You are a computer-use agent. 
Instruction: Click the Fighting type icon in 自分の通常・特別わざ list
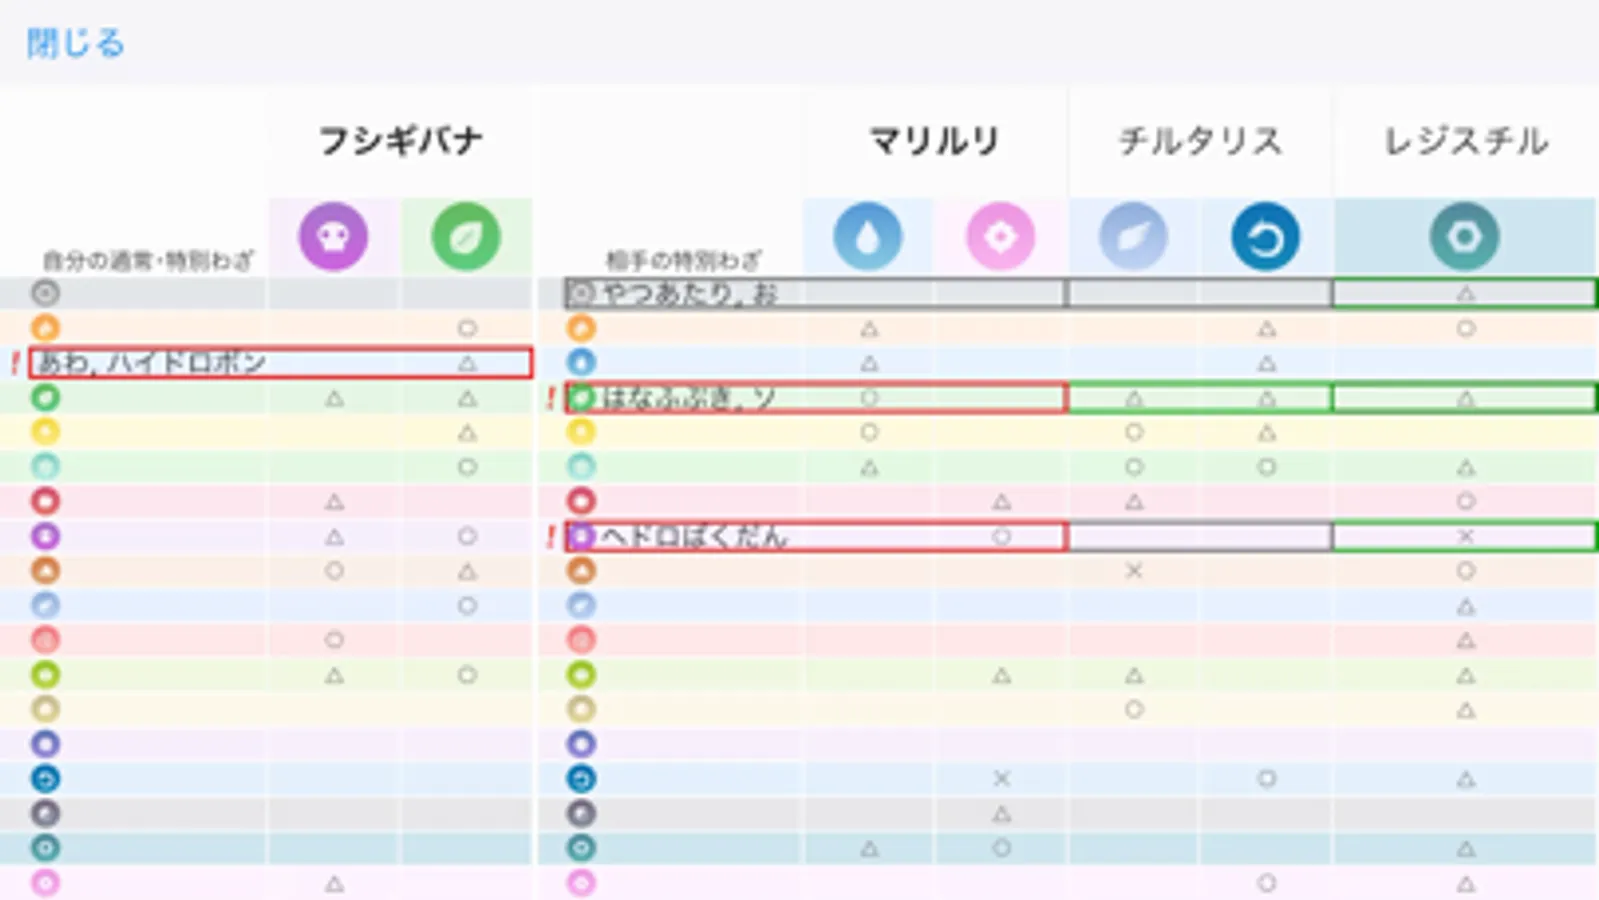click(45, 501)
